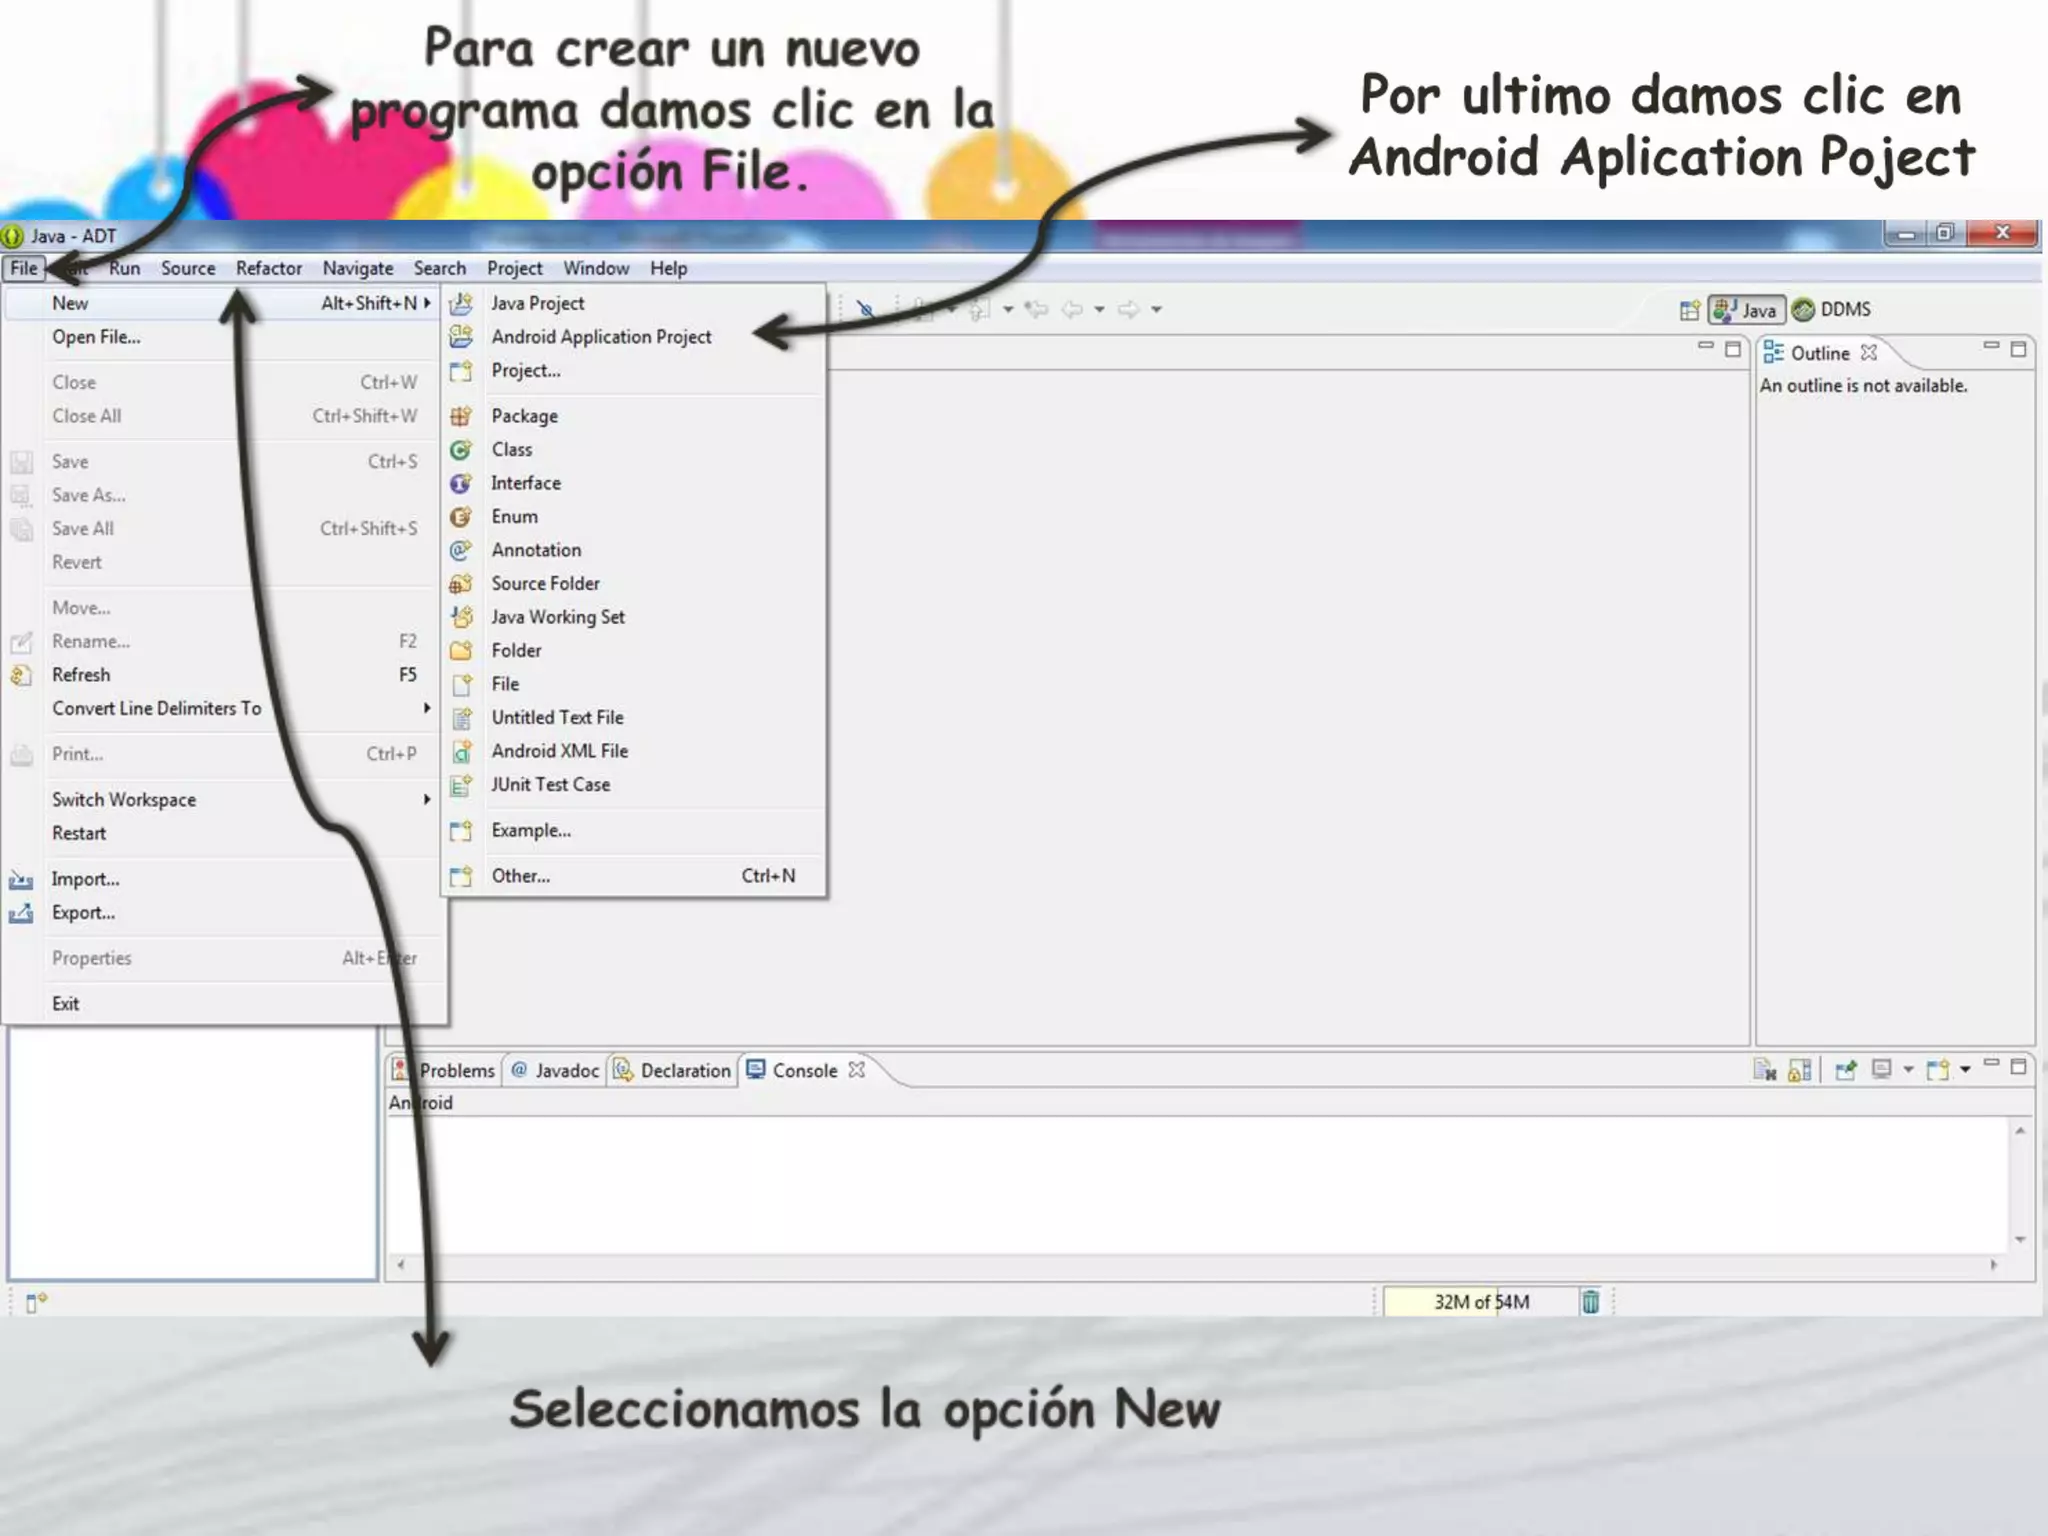
Task: Click the 32M of 54M heap status bar
Action: tap(1480, 1302)
